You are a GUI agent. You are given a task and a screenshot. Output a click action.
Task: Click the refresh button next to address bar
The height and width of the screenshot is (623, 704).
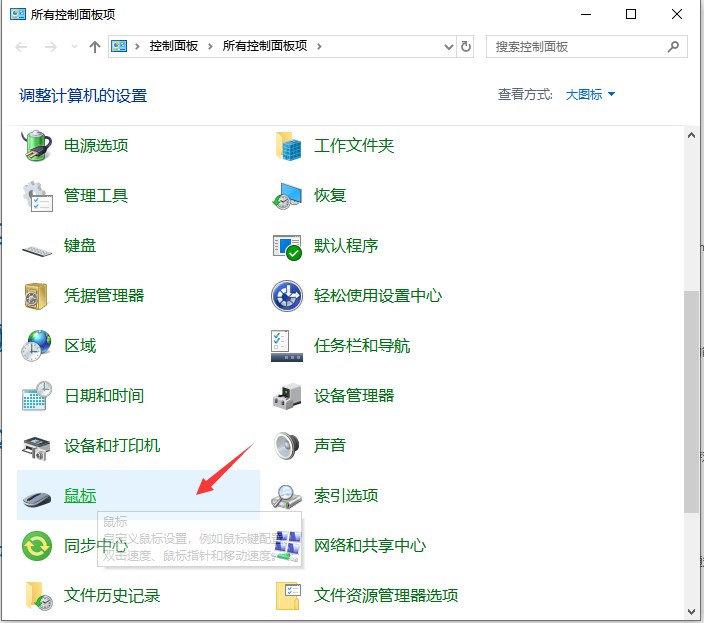[466, 47]
